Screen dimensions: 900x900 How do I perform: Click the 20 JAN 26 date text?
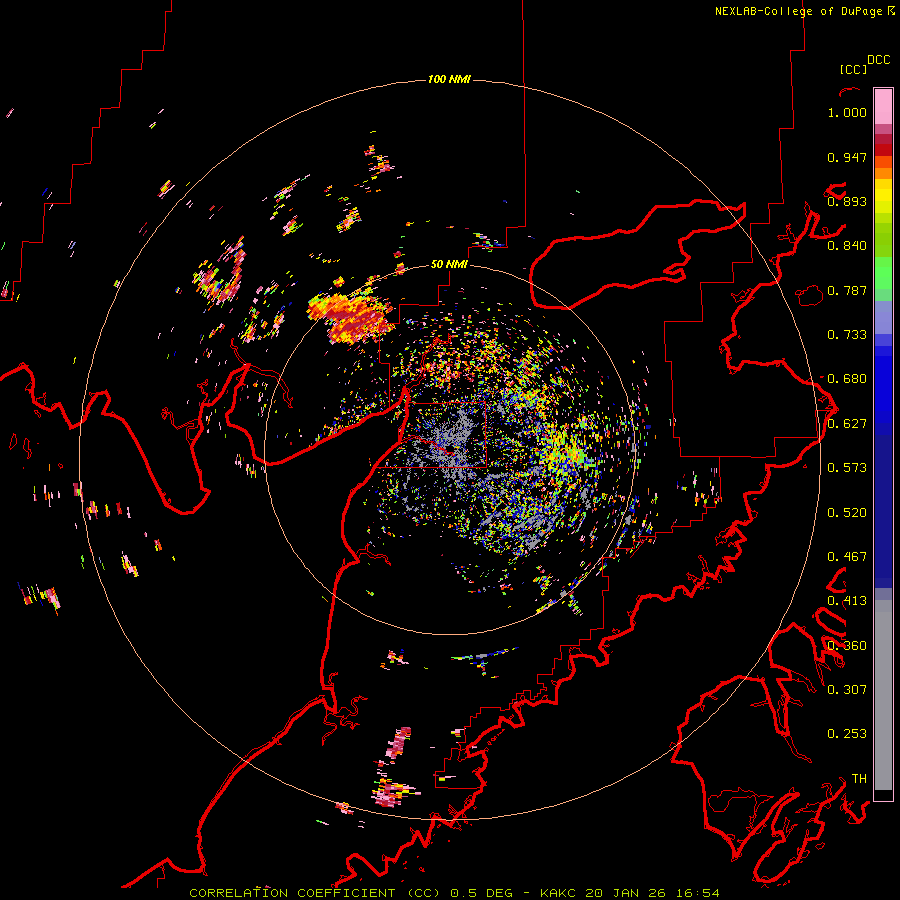pos(626,893)
